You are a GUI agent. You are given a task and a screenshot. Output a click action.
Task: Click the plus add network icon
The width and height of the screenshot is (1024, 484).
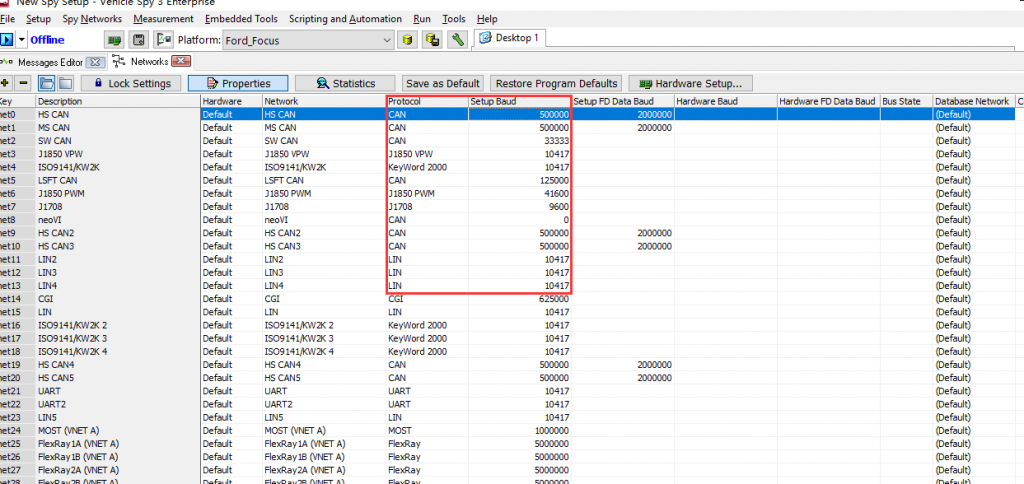coord(6,83)
